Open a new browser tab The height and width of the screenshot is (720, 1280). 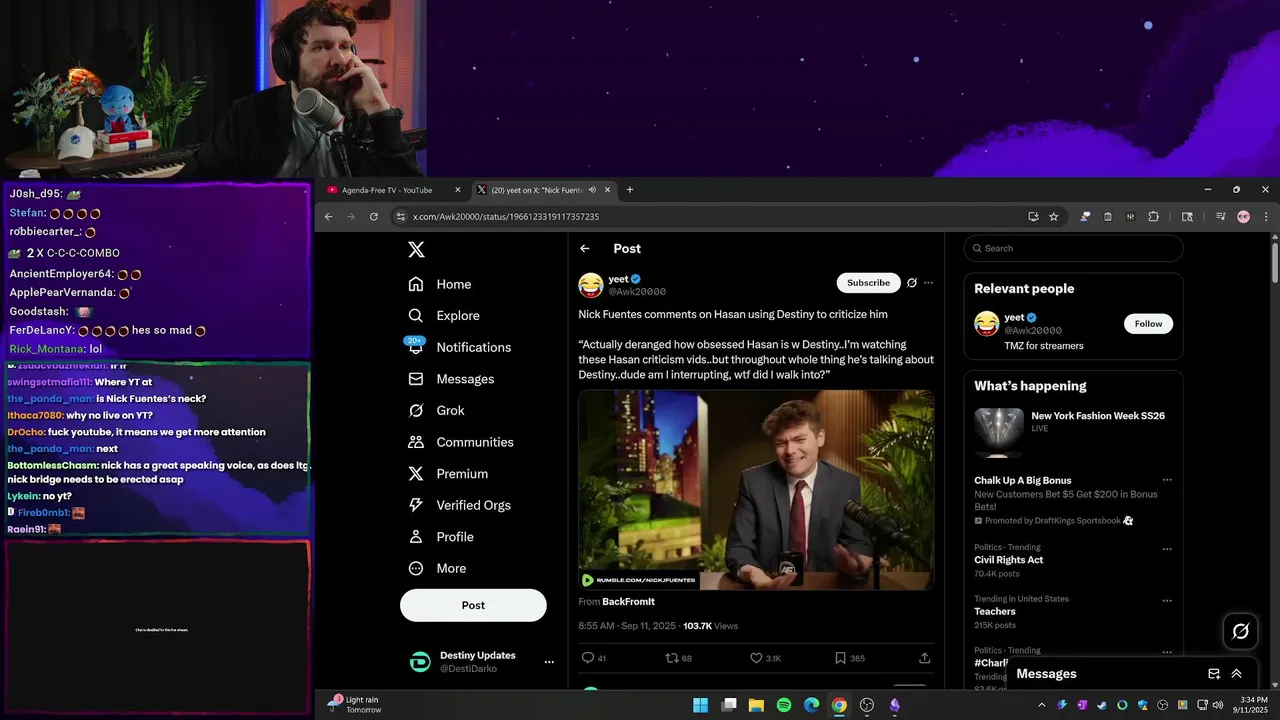(629, 190)
